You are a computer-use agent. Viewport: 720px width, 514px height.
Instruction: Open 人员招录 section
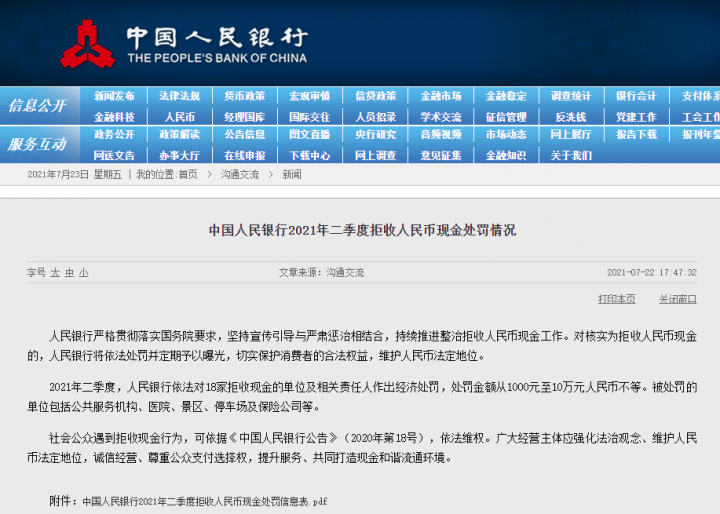pos(376,117)
